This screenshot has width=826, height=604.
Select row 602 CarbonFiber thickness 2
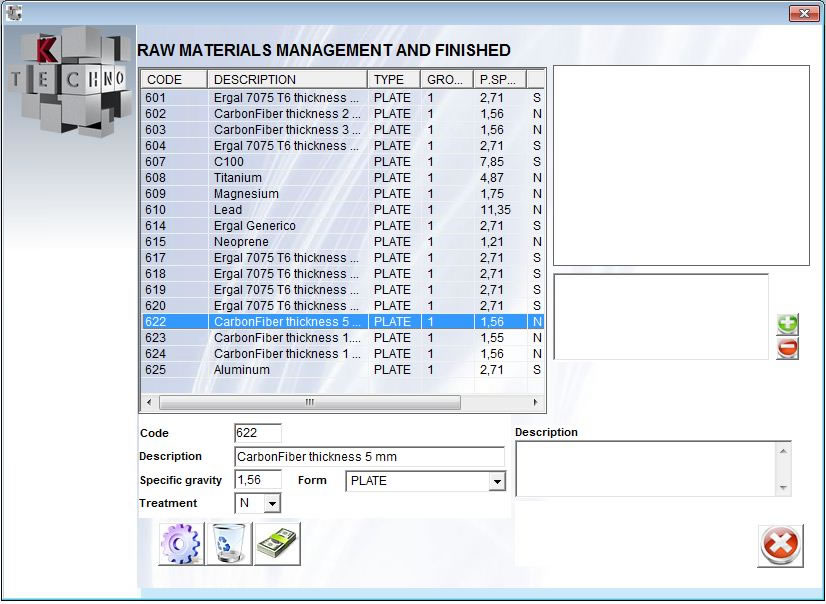343,114
